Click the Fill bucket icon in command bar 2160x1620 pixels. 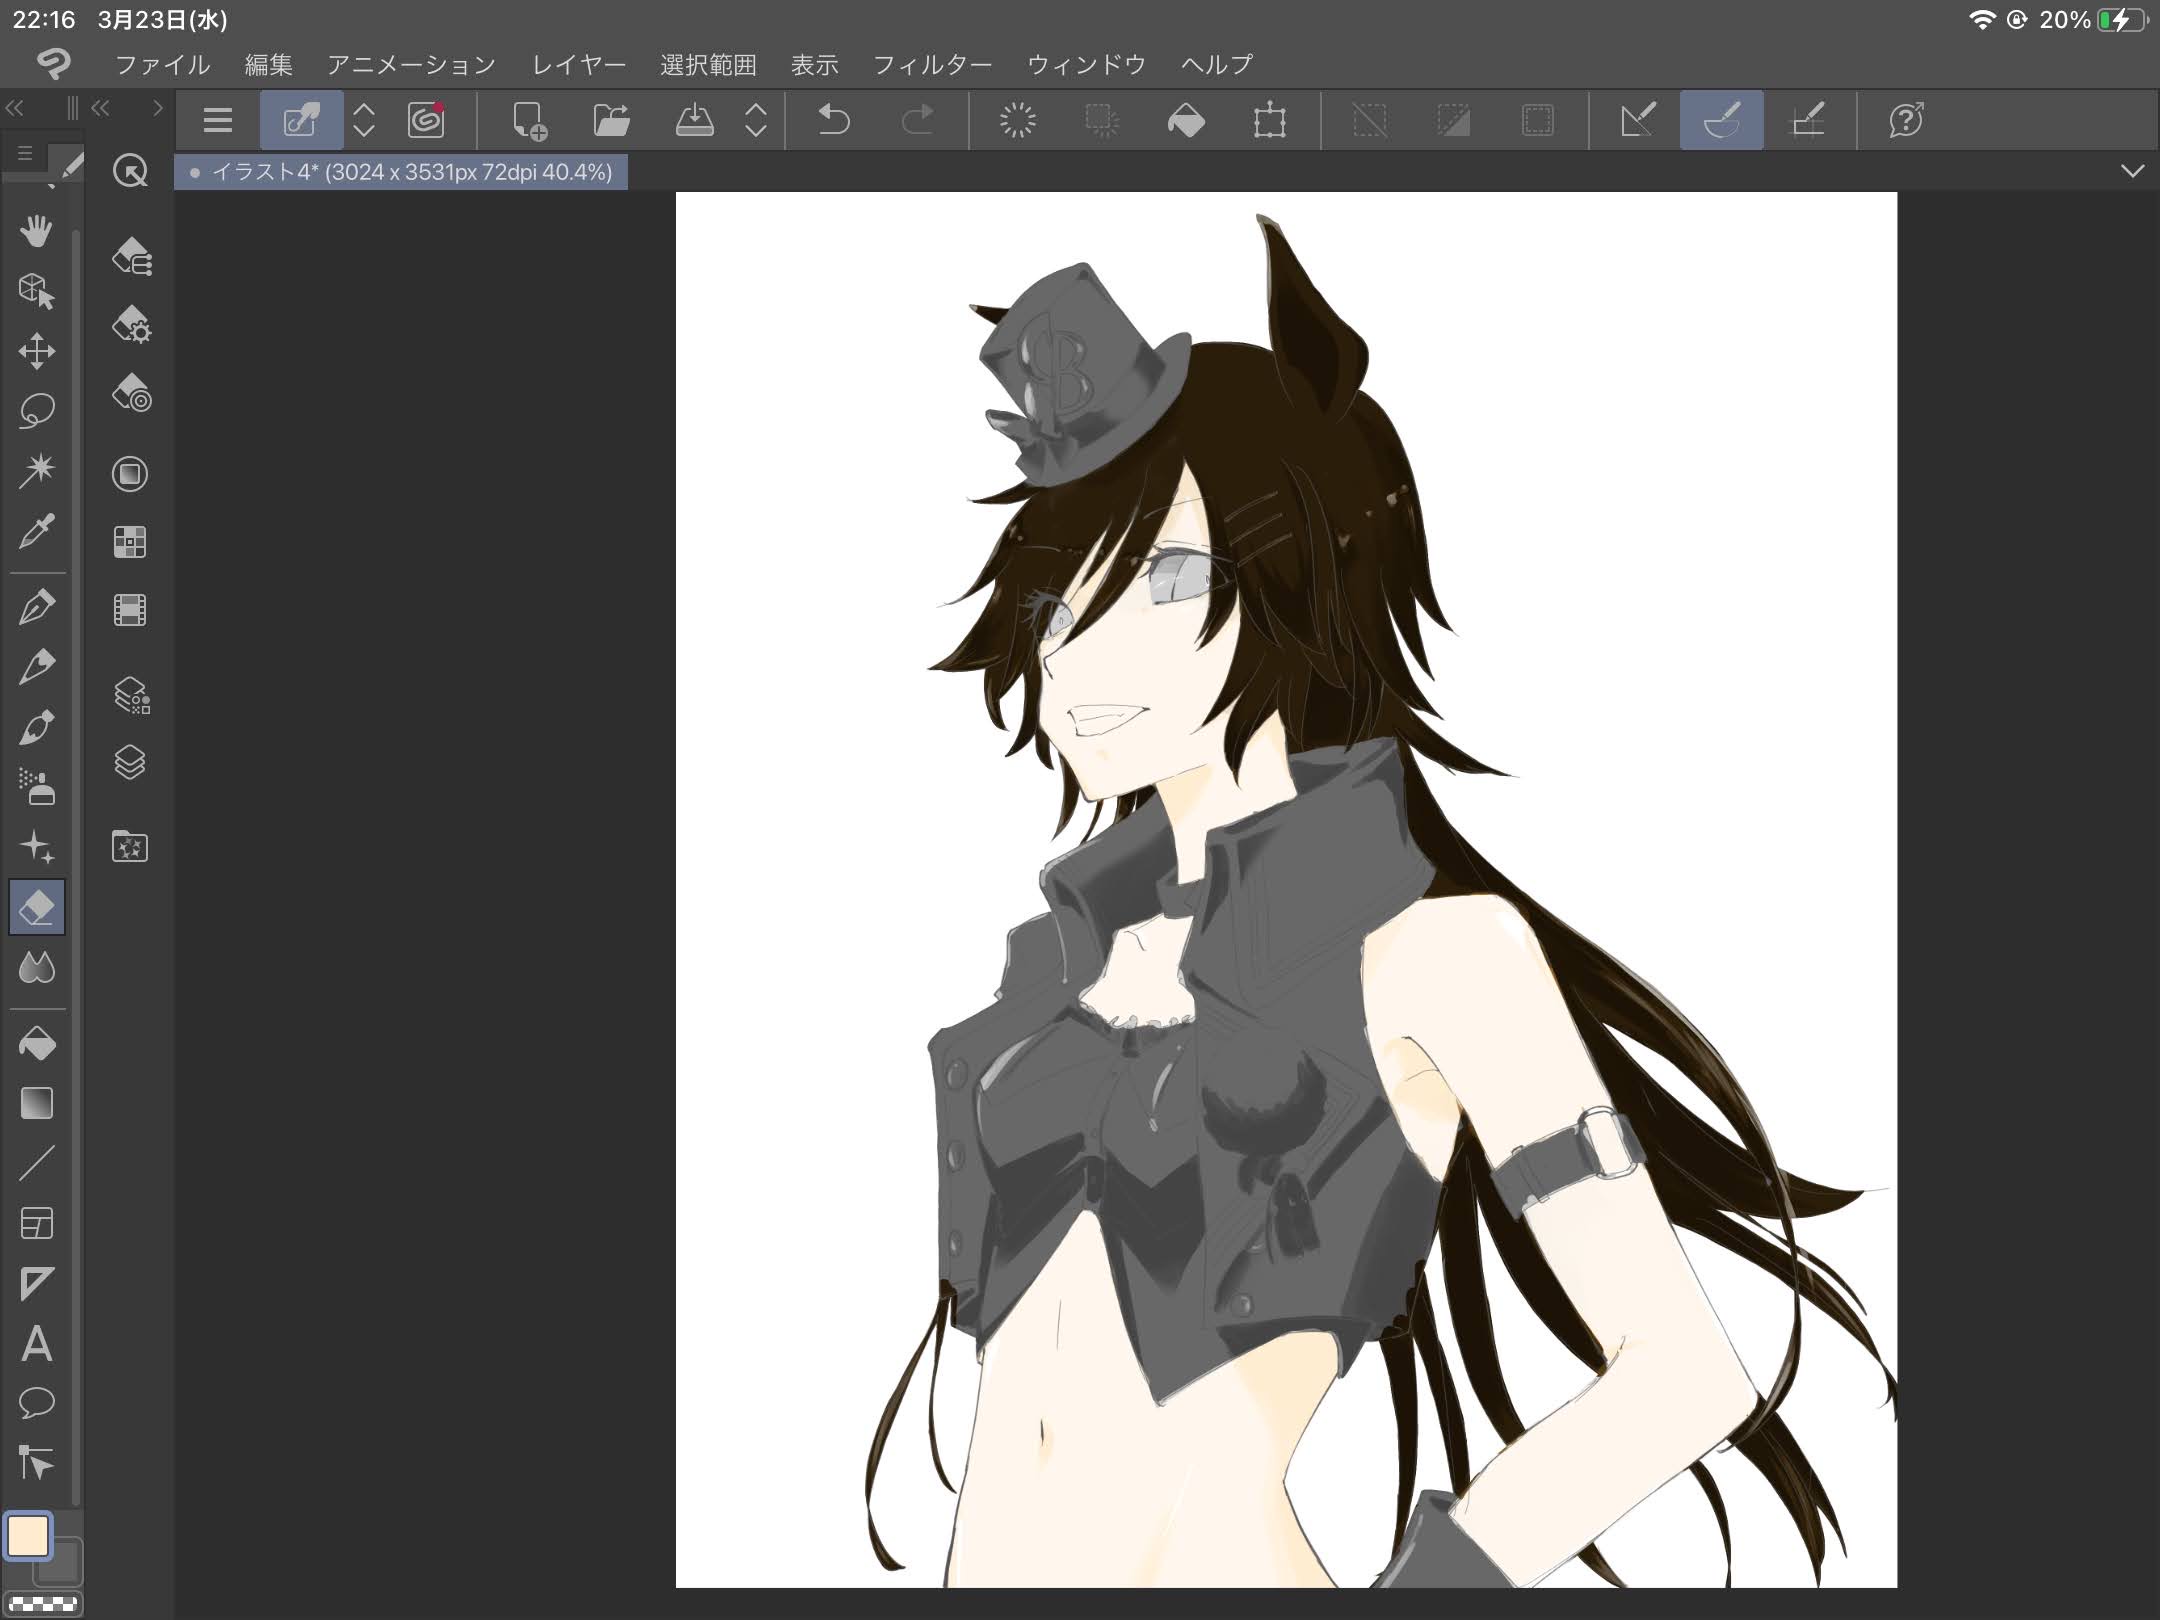[1186, 121]
